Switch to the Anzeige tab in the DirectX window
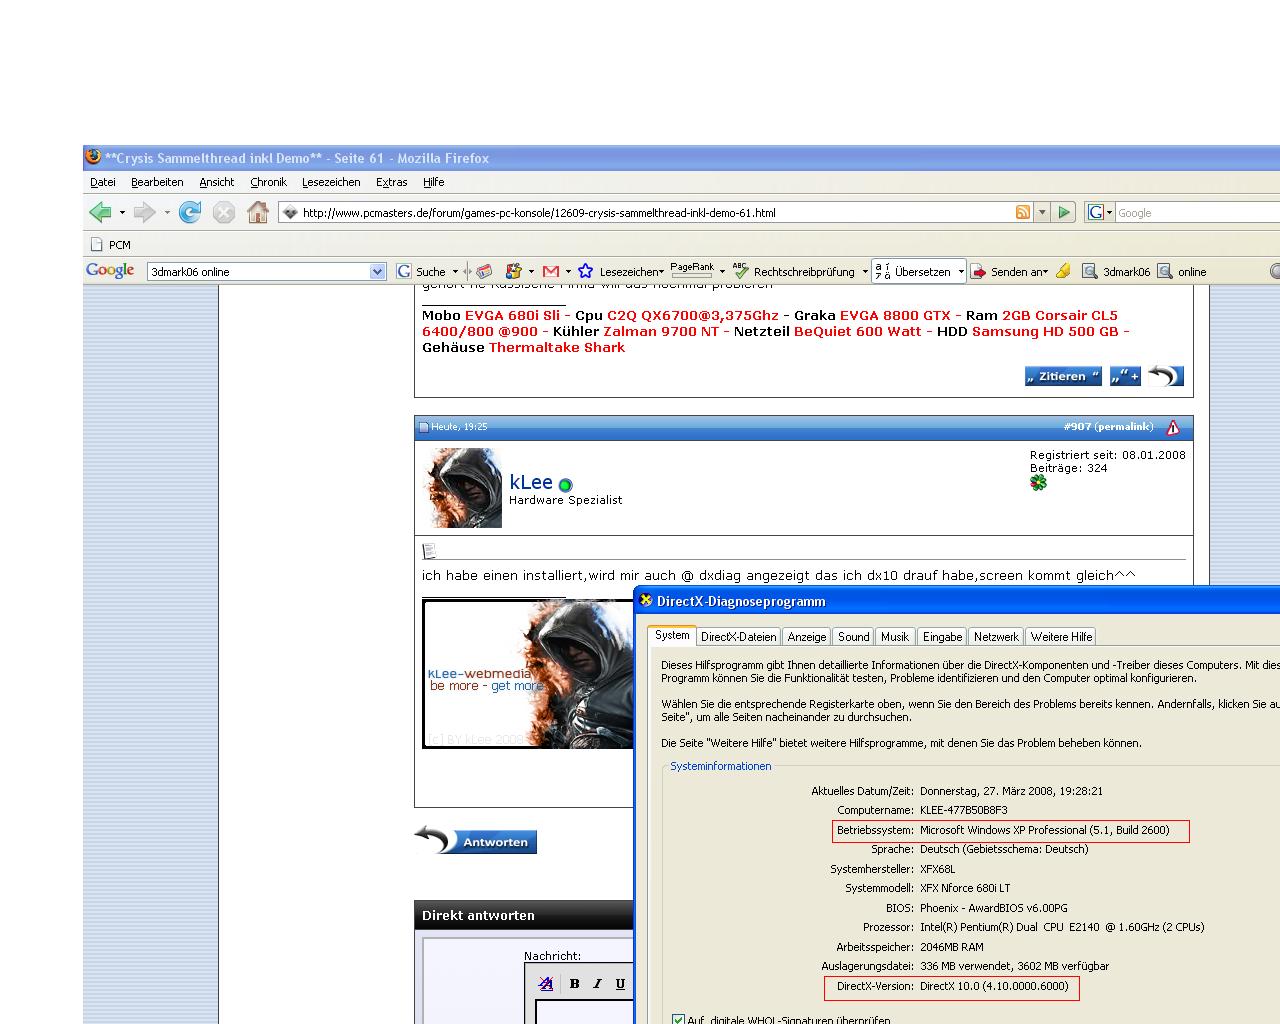This screenshot has width=1280, height=1024. (806, 637)
